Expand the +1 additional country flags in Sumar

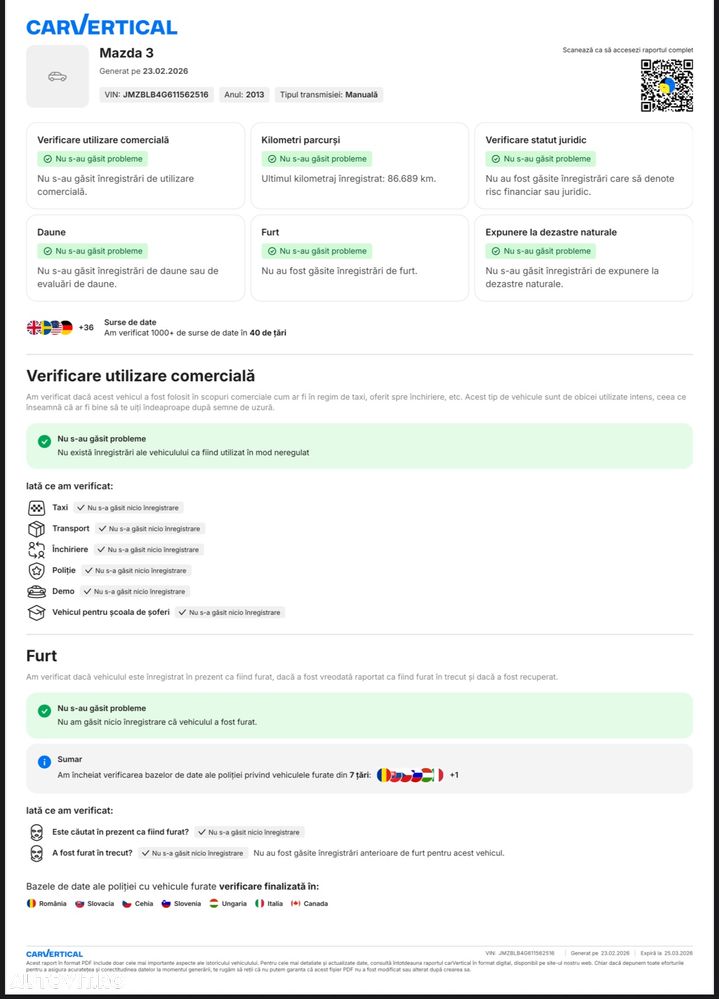click(454, 775)
